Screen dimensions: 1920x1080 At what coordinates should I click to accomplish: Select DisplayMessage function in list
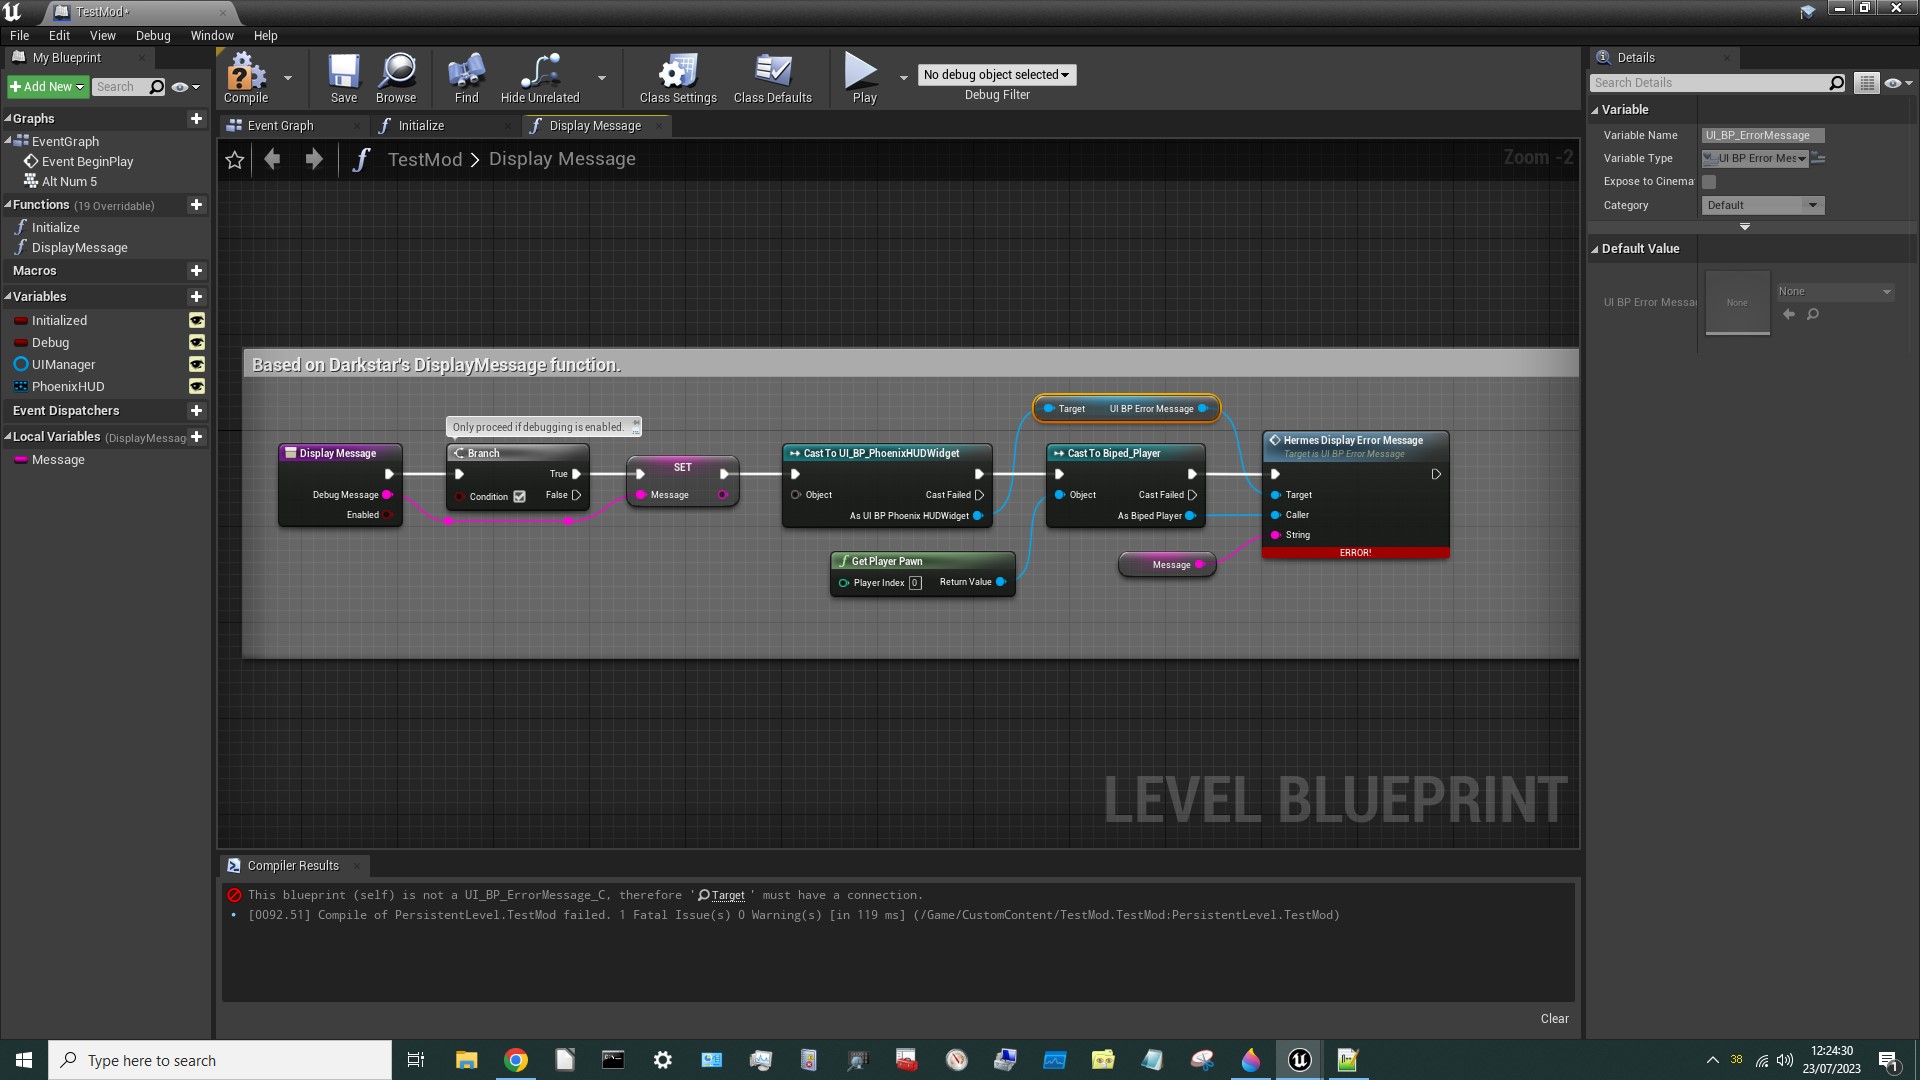click(x=79, y=248)
